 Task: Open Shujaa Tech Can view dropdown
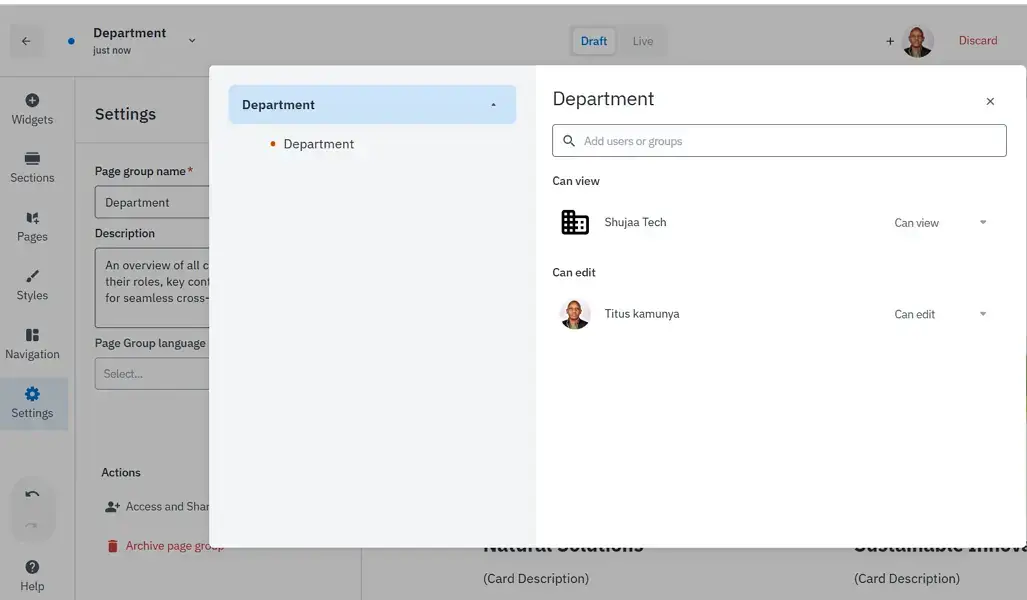[x=941, y=223]
